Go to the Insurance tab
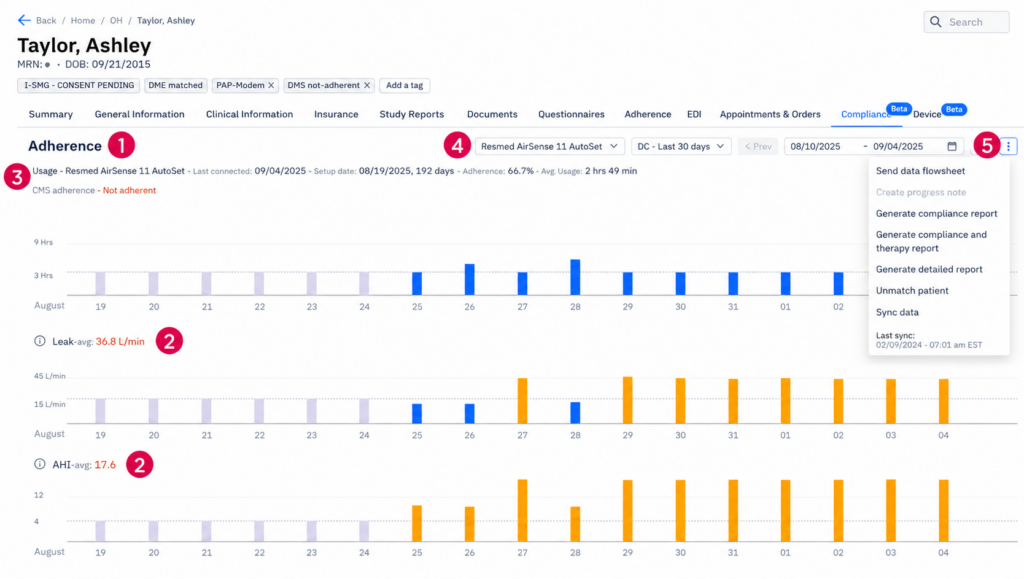 [336, 114]
